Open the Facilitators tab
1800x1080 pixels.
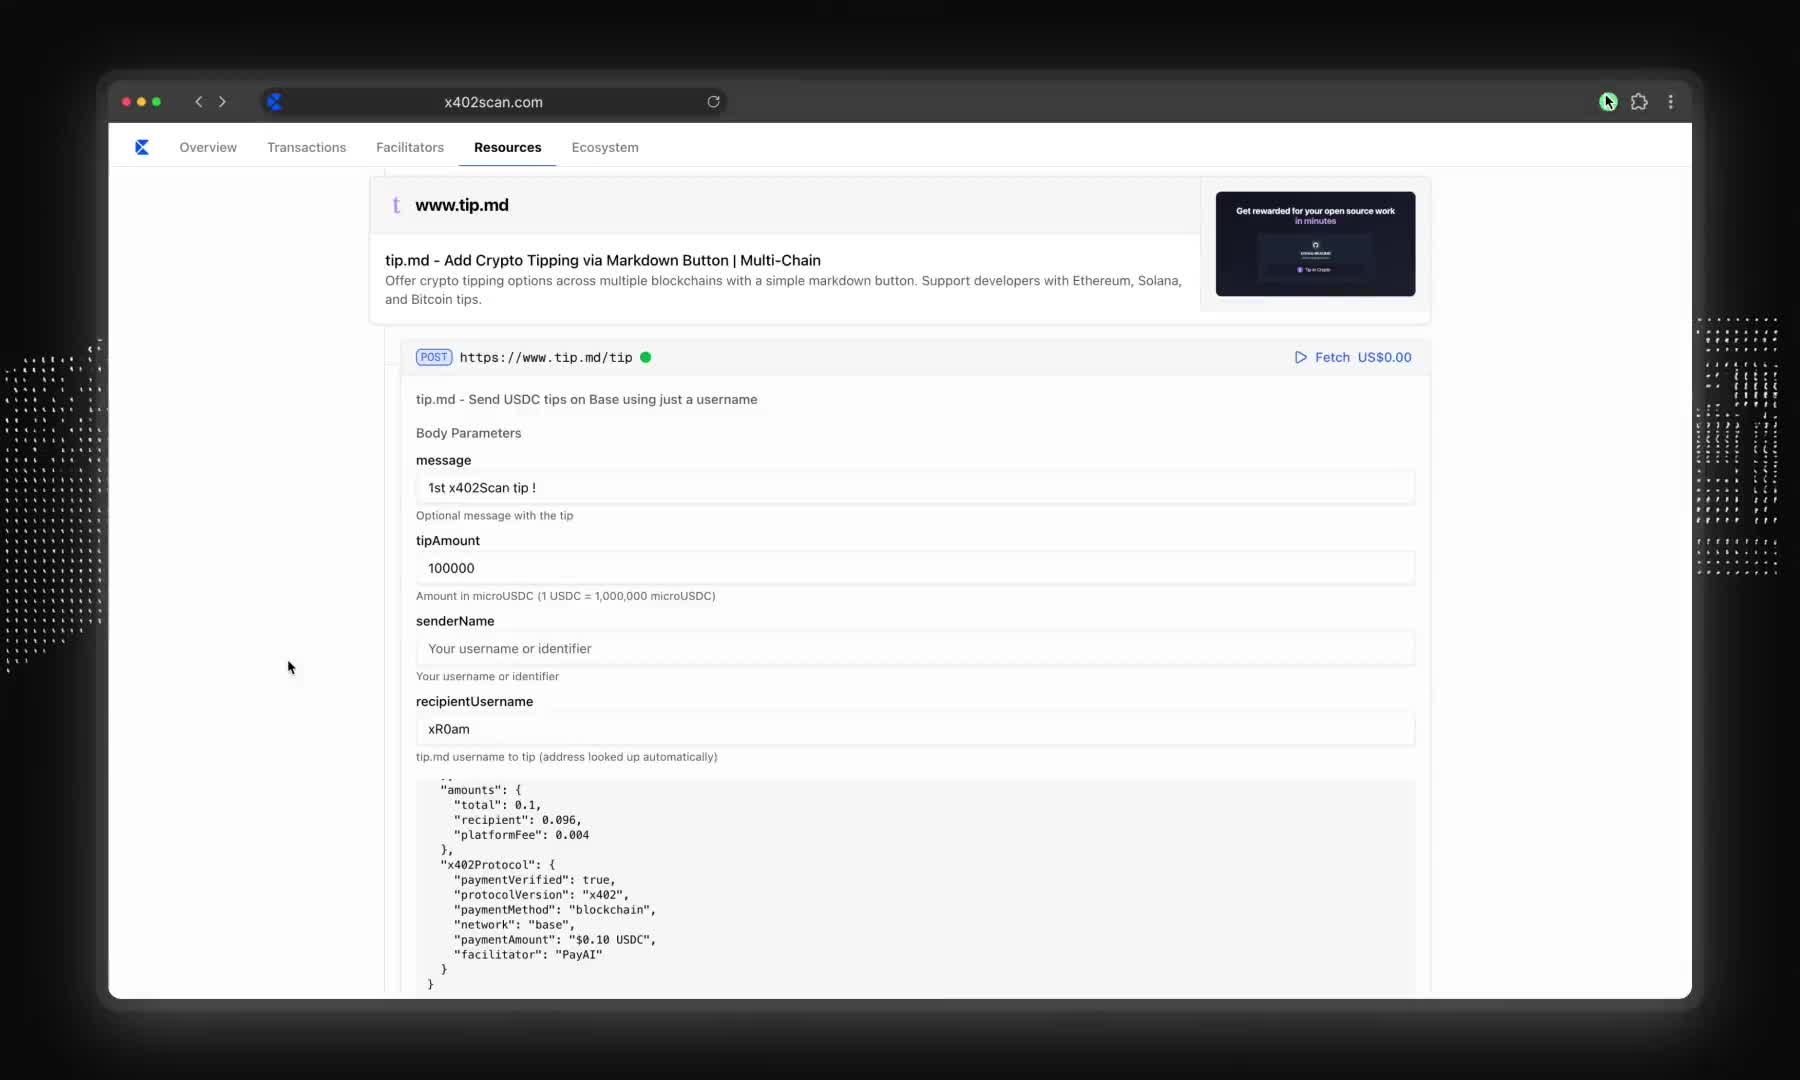click(x=410, y=147)
